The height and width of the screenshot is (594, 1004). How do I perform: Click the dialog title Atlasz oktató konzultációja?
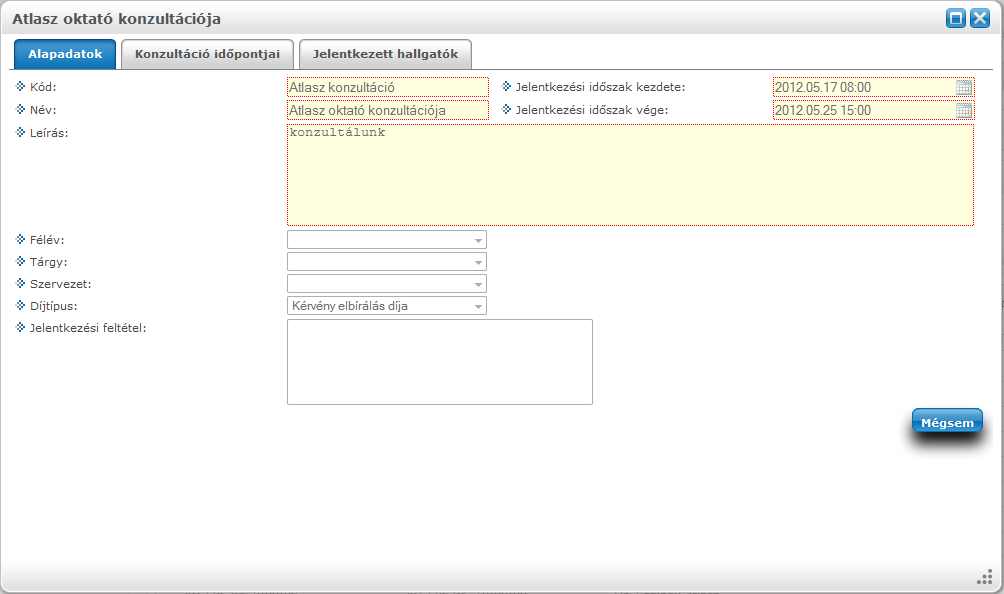coord(117,19)
